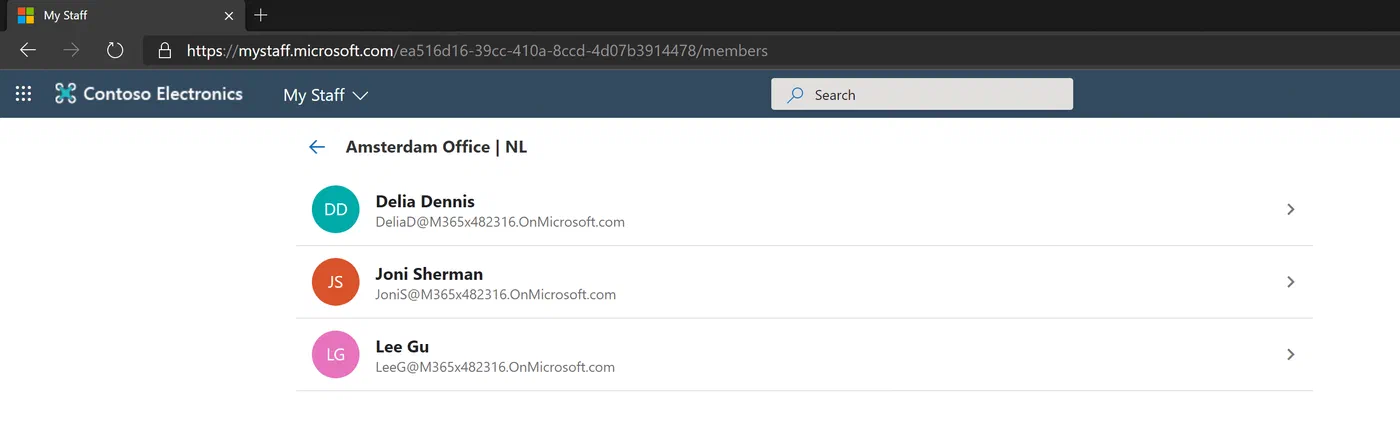The image size is (1400, 427).
Task: Click the magnifier icon in Search box
Action: (796, 95)
